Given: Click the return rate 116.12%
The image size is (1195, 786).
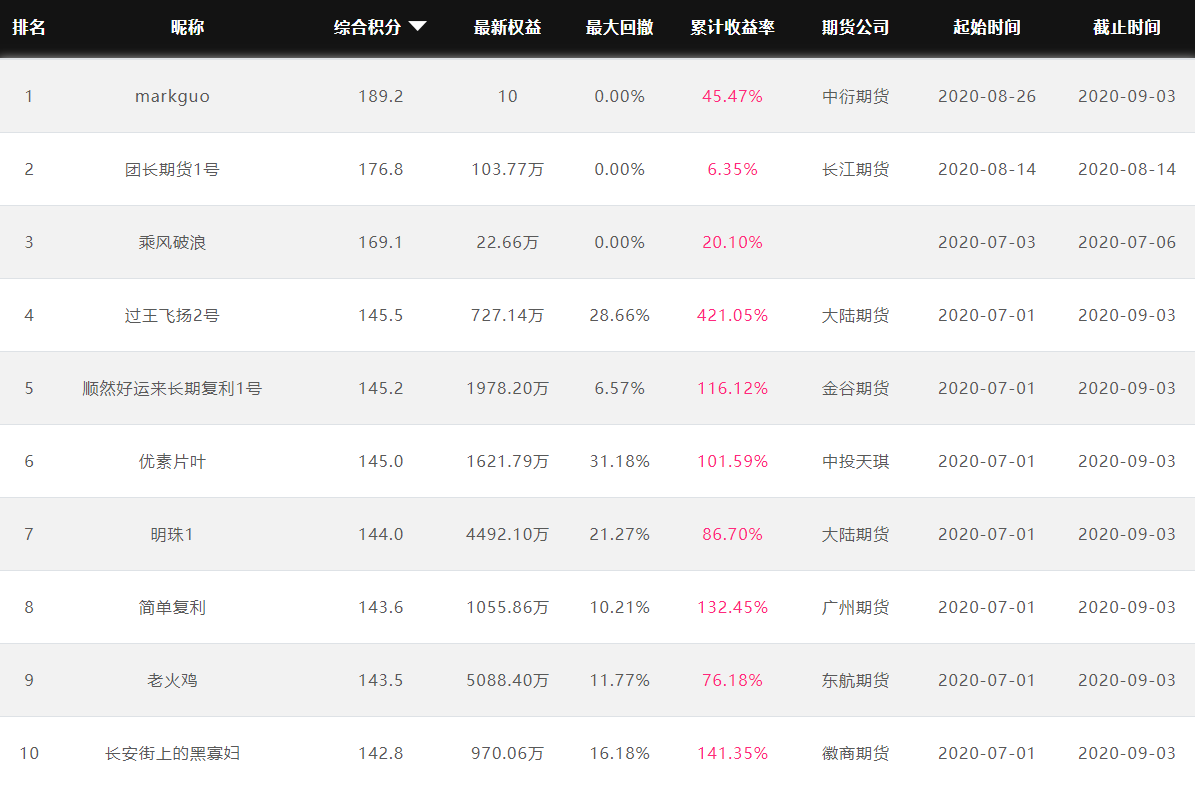Looking at the screenshot, I should 732,388.
